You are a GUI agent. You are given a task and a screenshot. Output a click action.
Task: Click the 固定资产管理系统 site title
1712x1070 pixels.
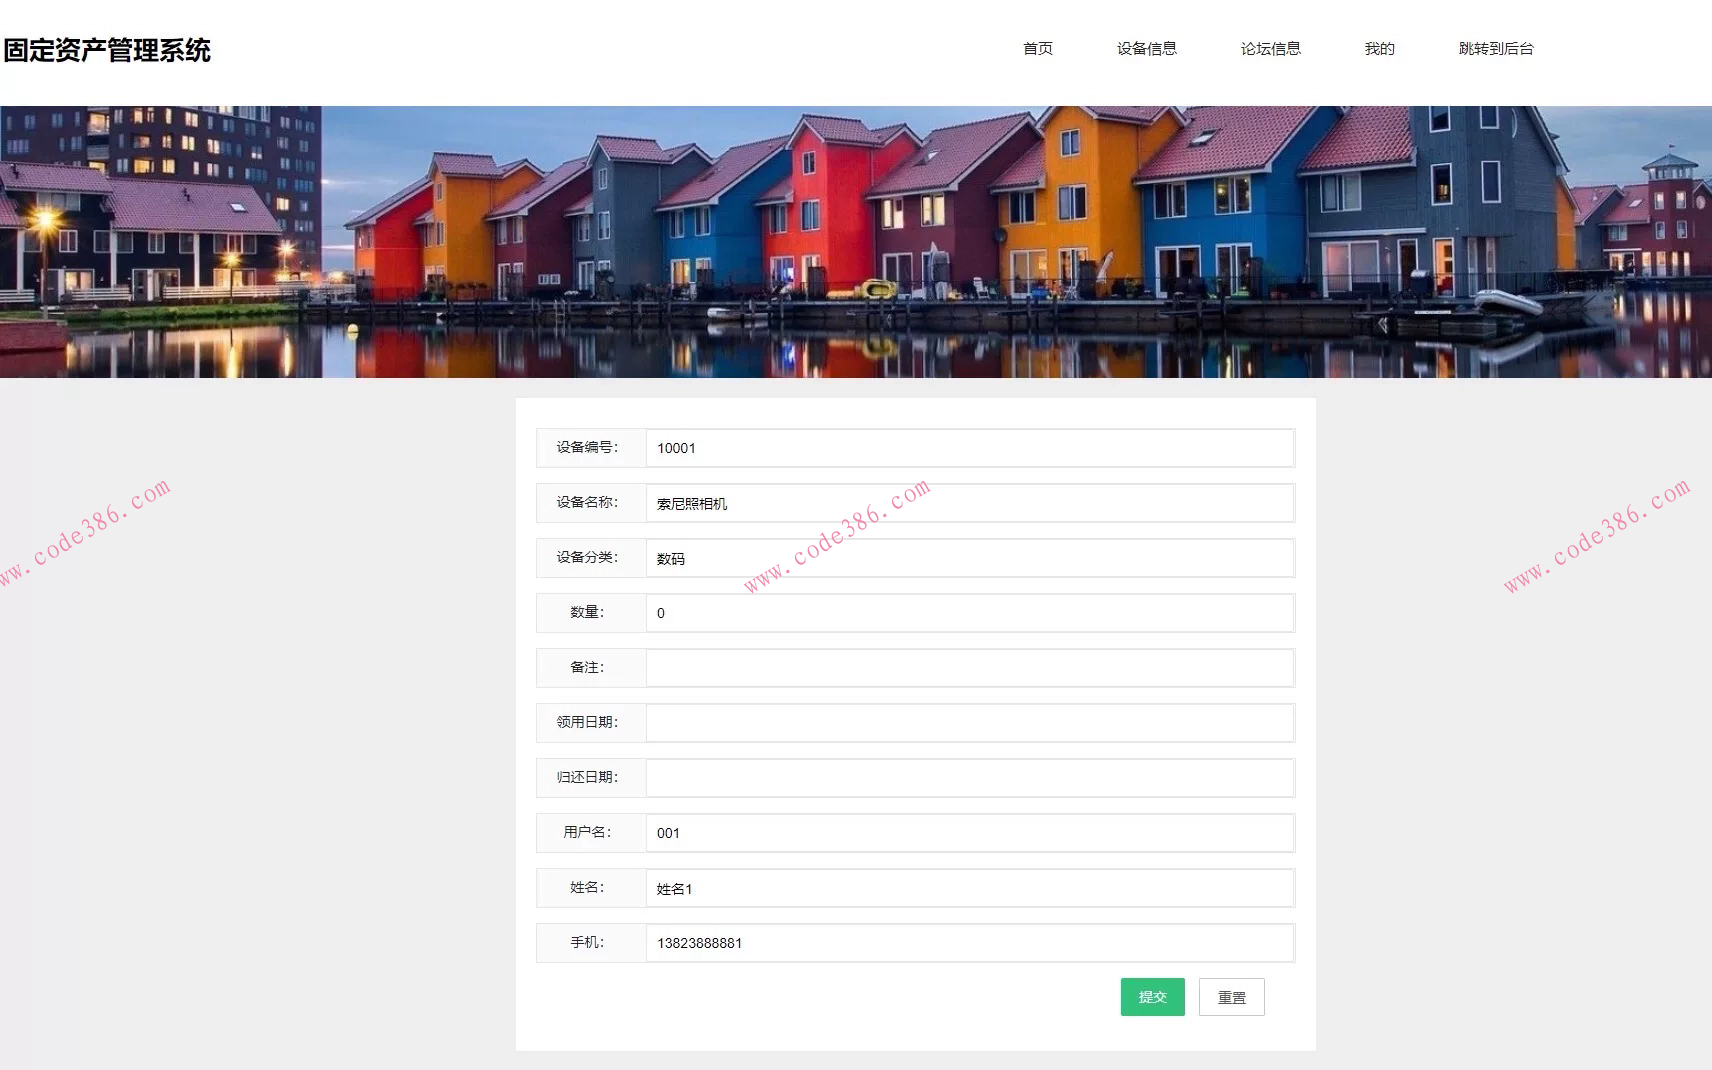[x=107, y=51]
